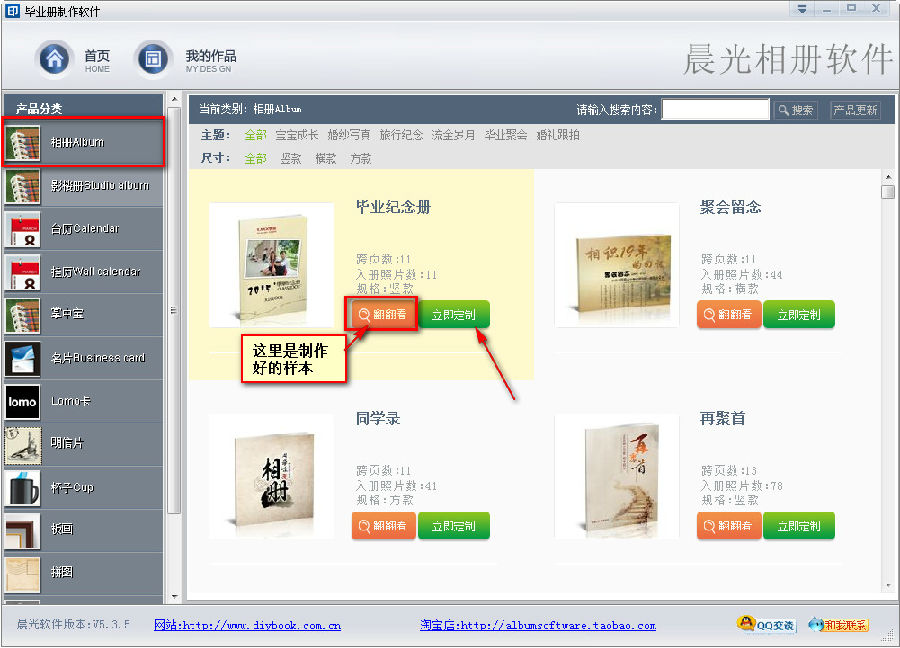The width and height of the screenshot is (900, 648).
Task: Filter size by 横款
Action: point(326,158)
